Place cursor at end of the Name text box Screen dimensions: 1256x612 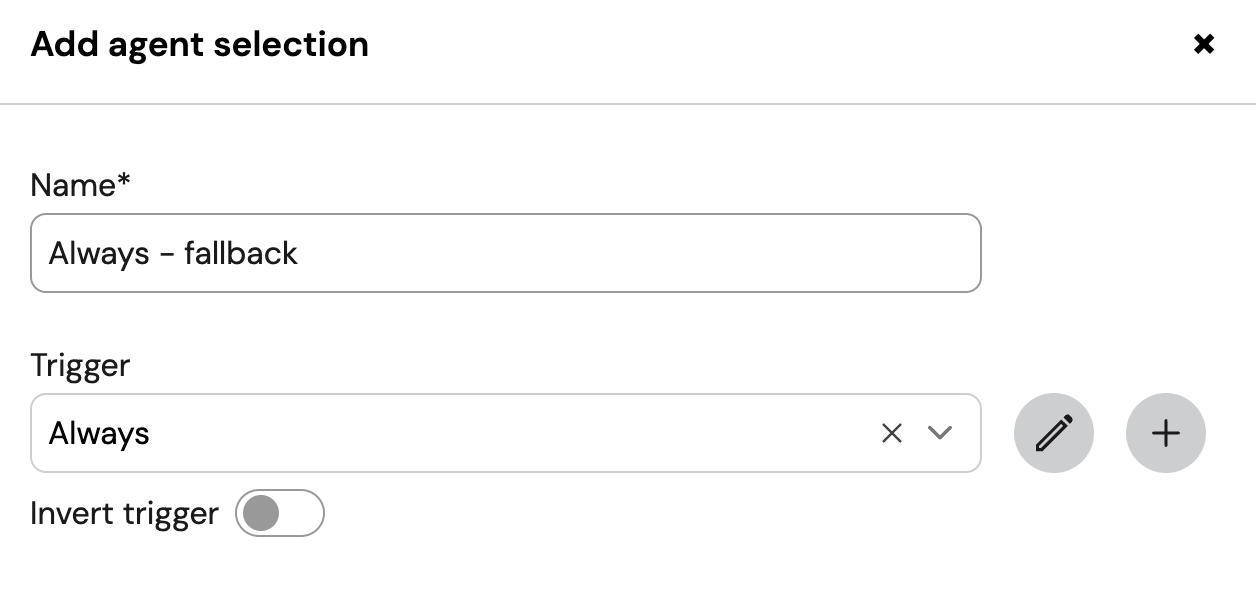[x=640, y=253]
